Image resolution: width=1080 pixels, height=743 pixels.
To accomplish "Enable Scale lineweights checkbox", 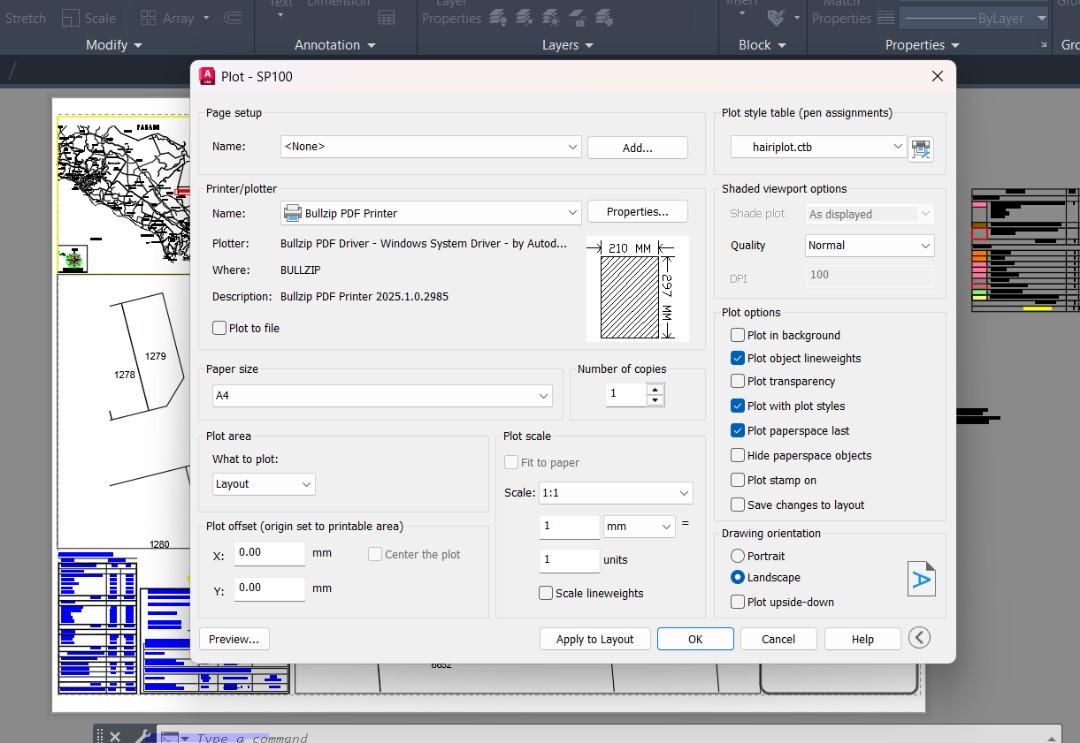I will 546,593.
